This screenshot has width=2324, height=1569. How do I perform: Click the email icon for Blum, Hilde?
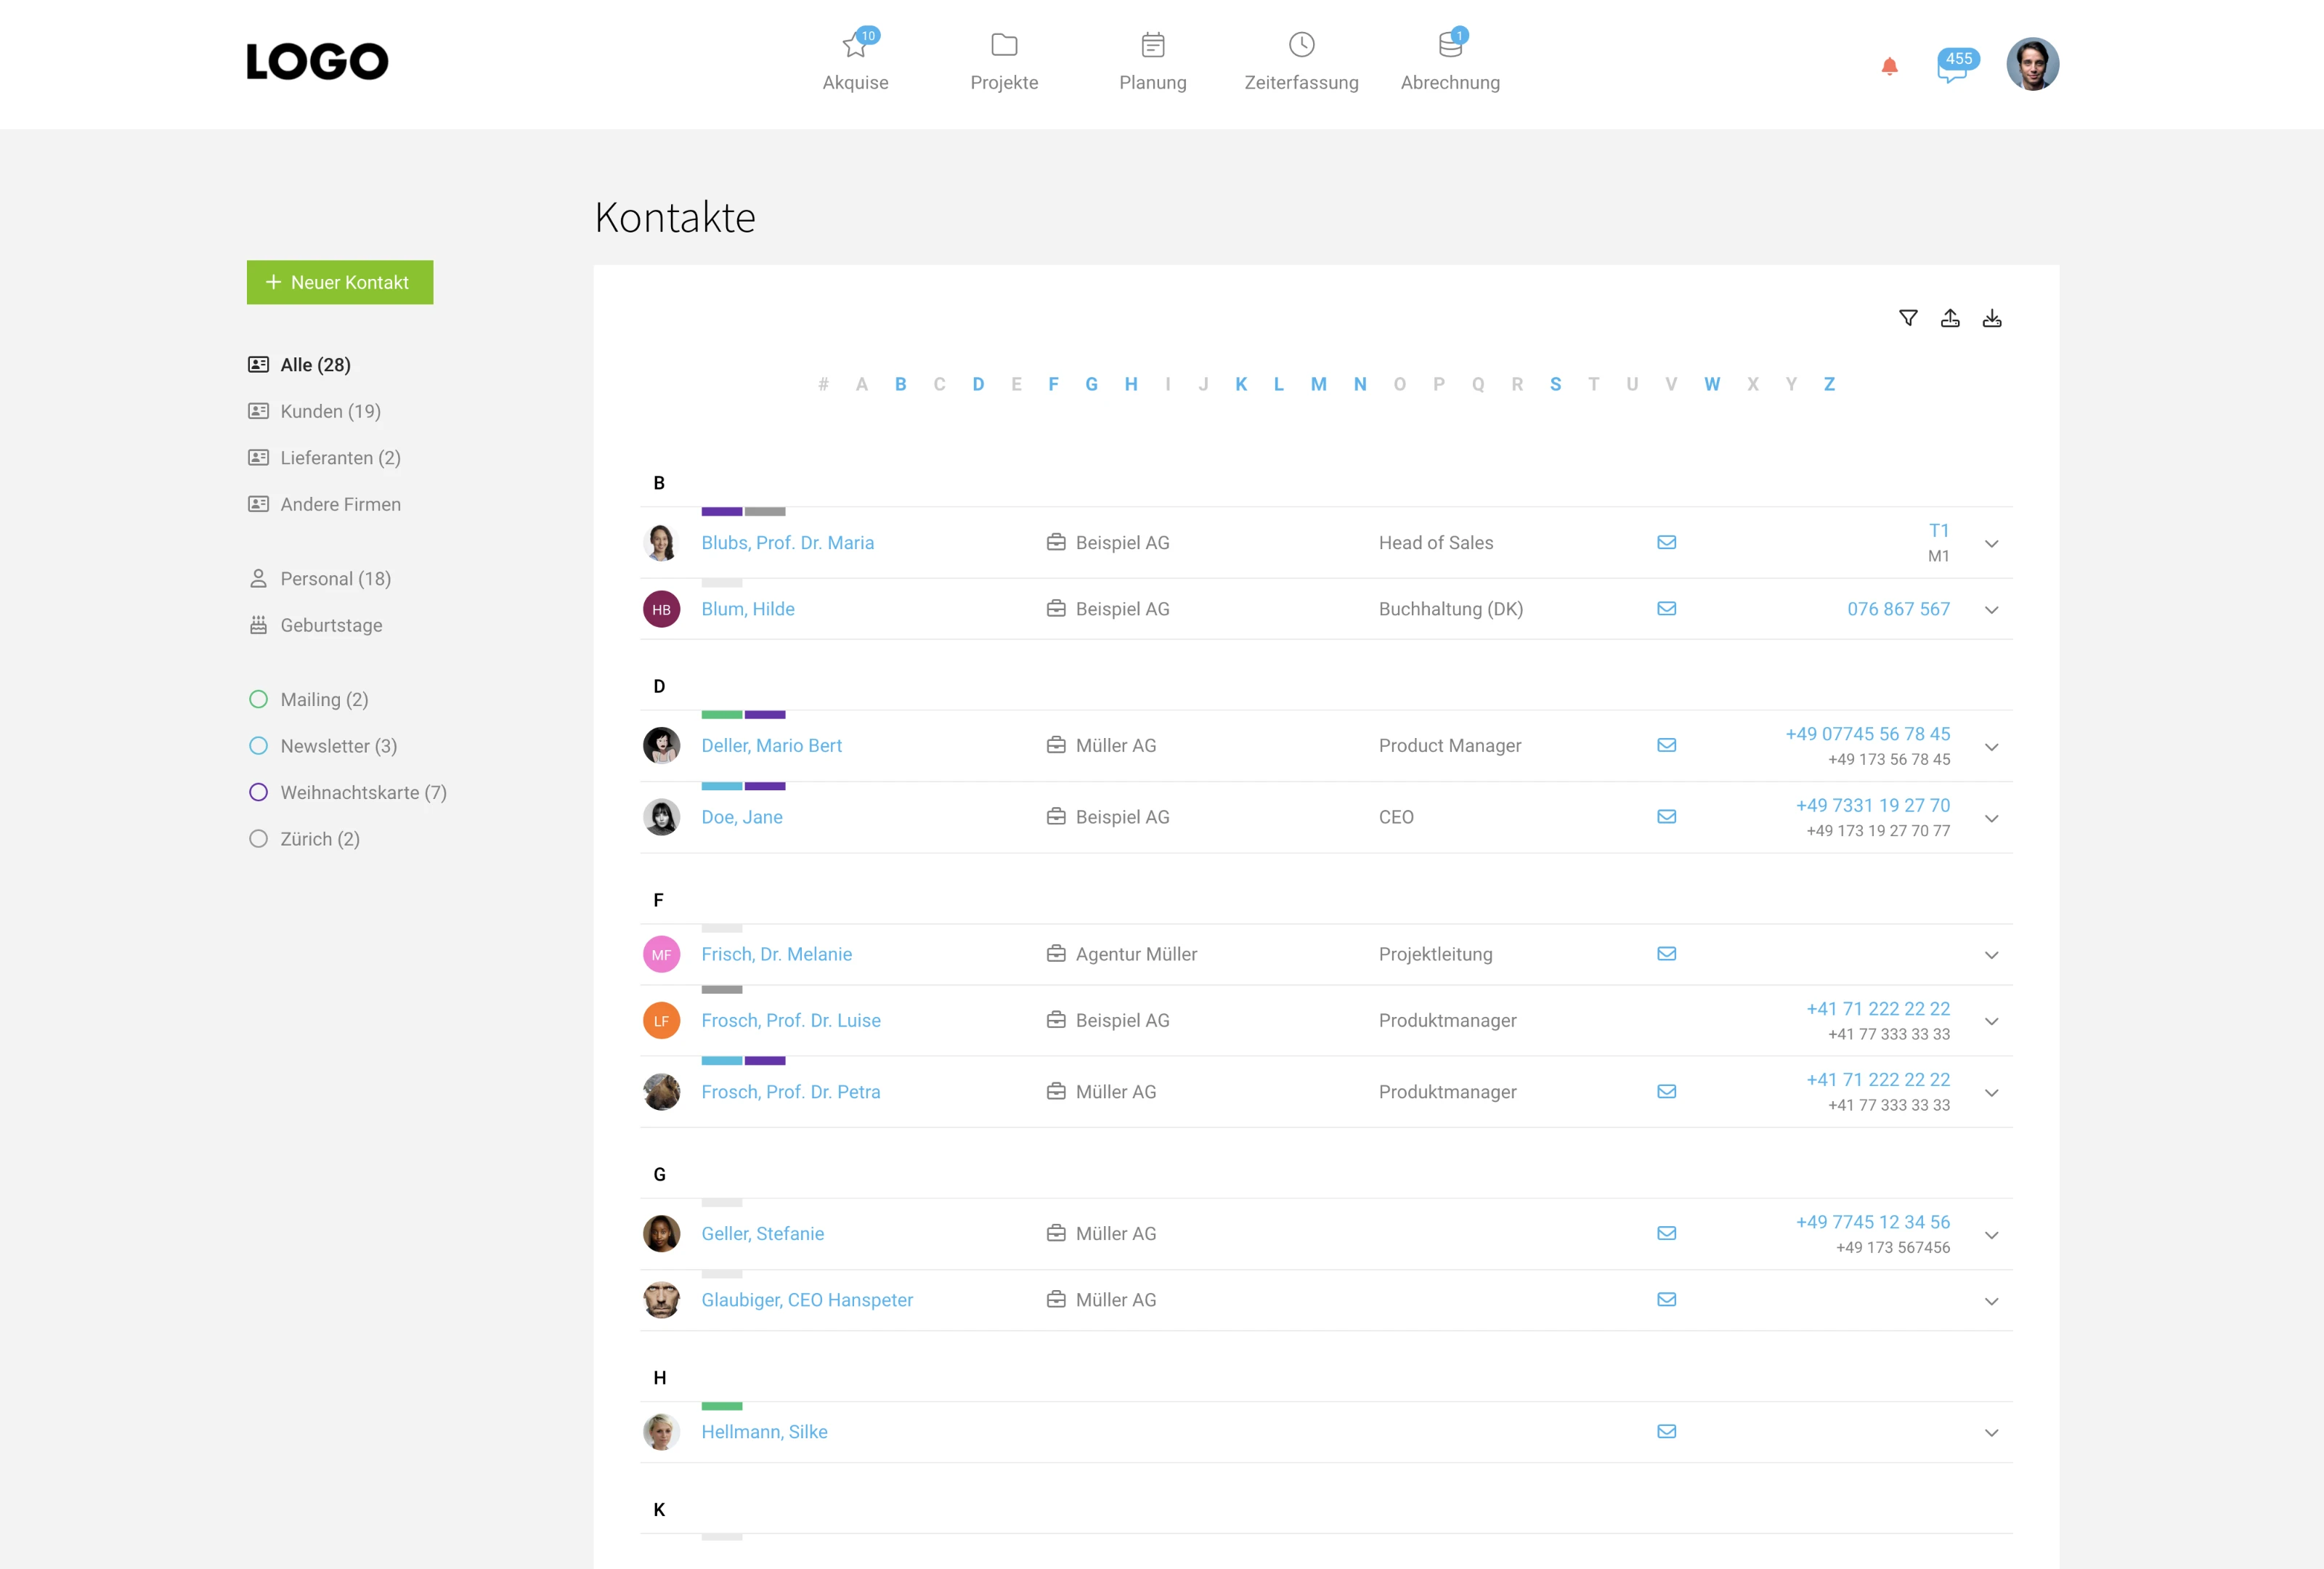tap(1666, 609)
